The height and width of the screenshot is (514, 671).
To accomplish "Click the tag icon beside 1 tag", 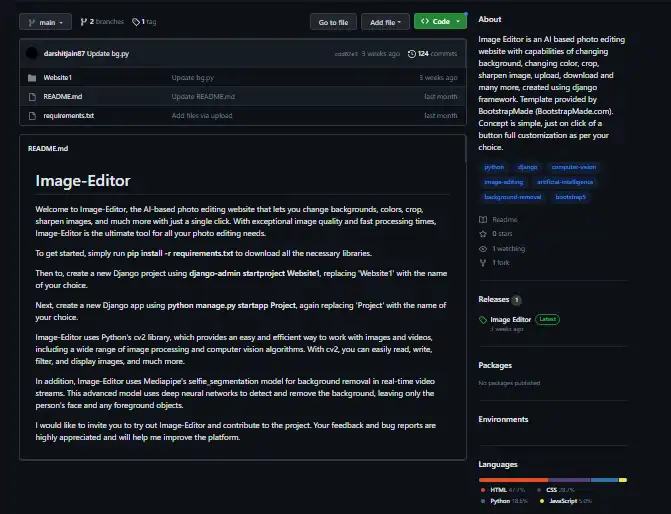I will point(136,22).
